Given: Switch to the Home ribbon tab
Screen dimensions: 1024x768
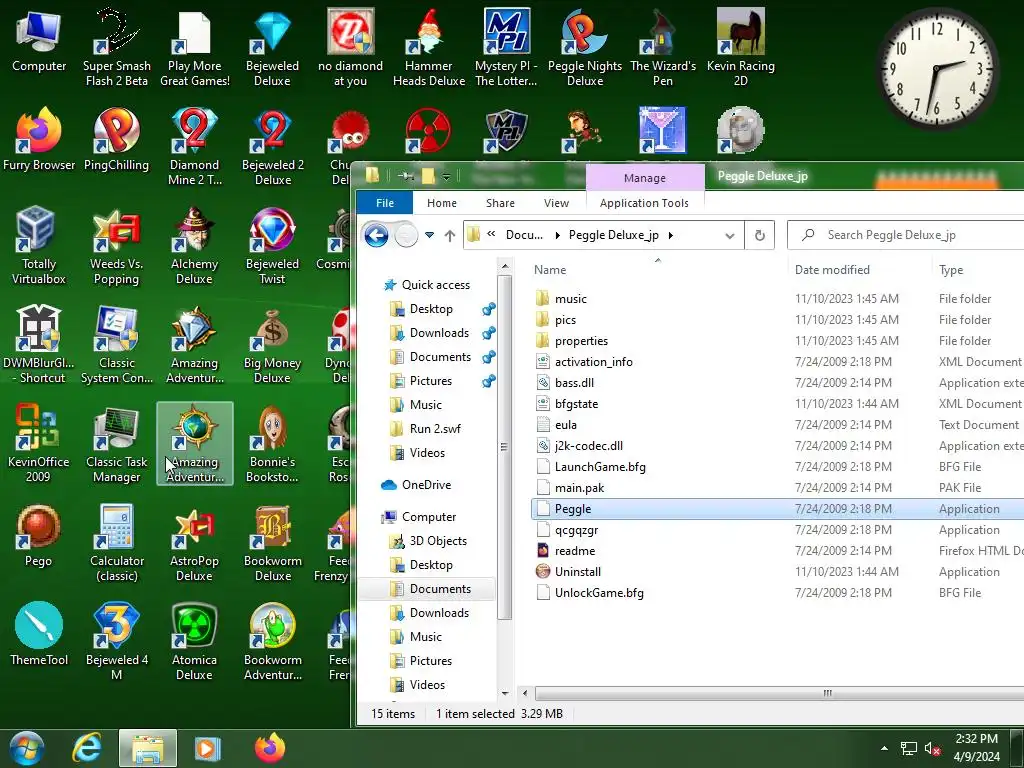Looking at the screenshot, I should click(441, 203).
